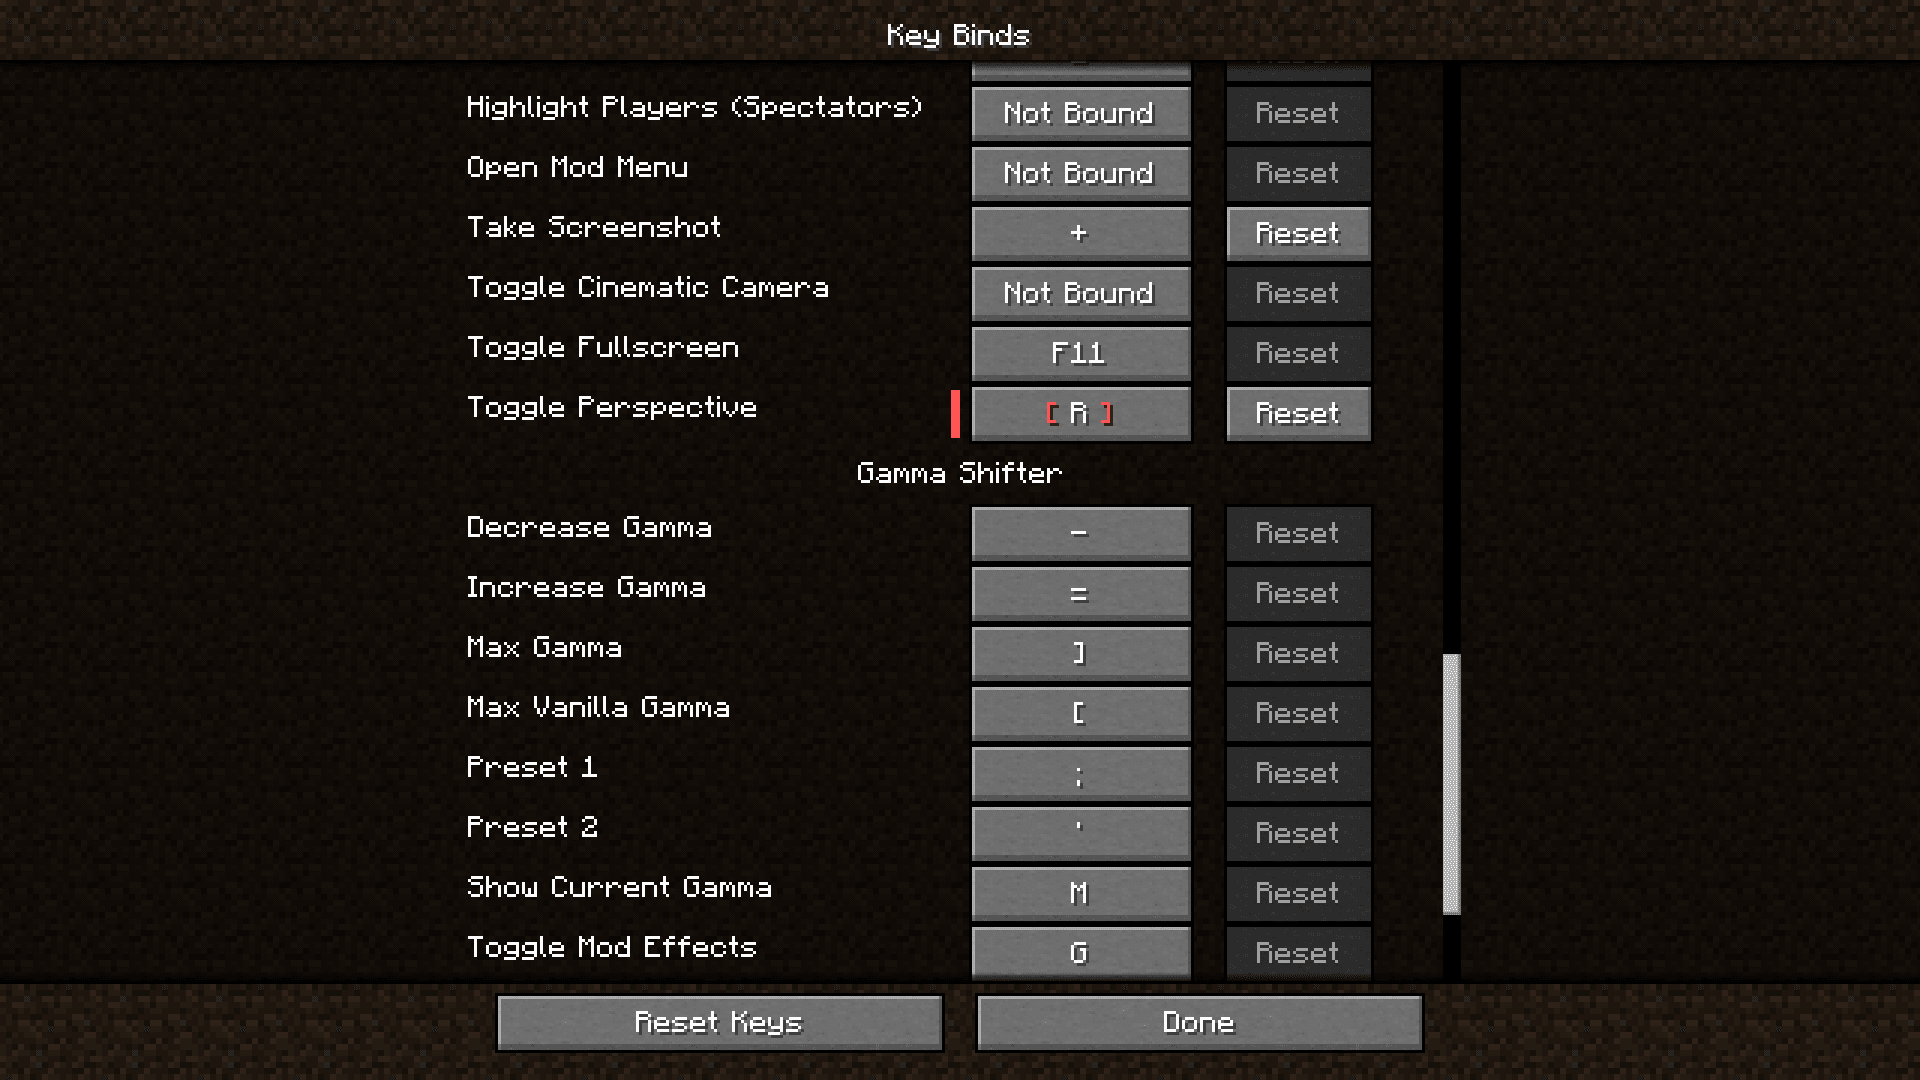Click Reset button for Max Gamma

tap(1298, 651)
